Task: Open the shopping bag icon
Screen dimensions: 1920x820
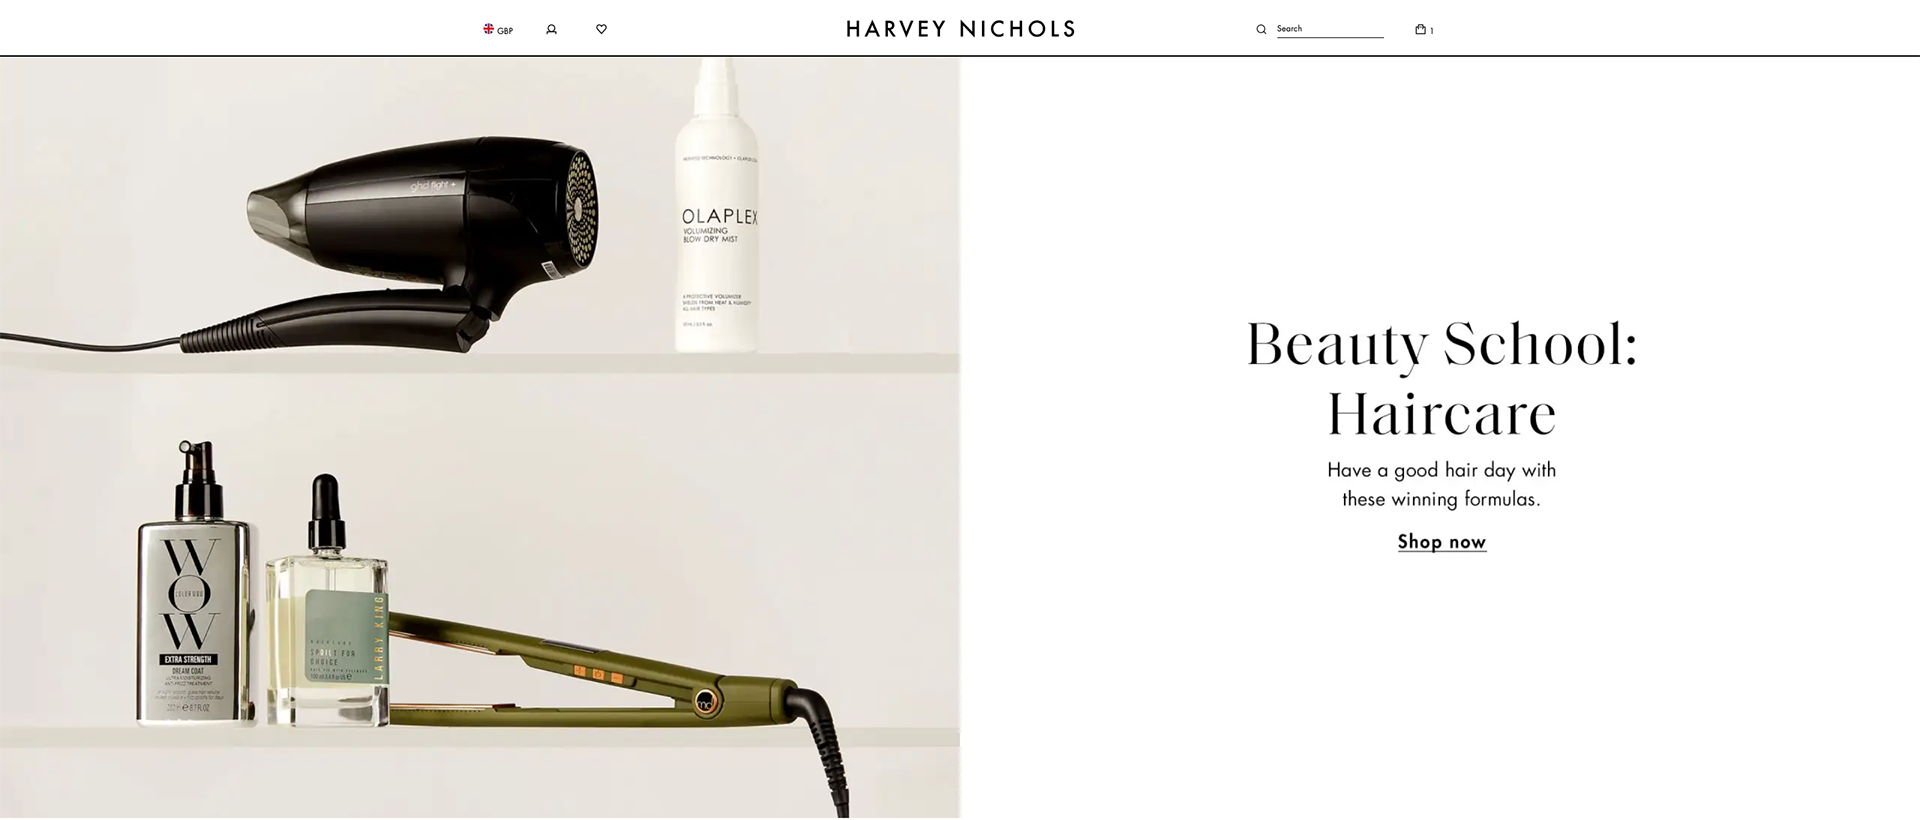Action: pos(1420,29)
